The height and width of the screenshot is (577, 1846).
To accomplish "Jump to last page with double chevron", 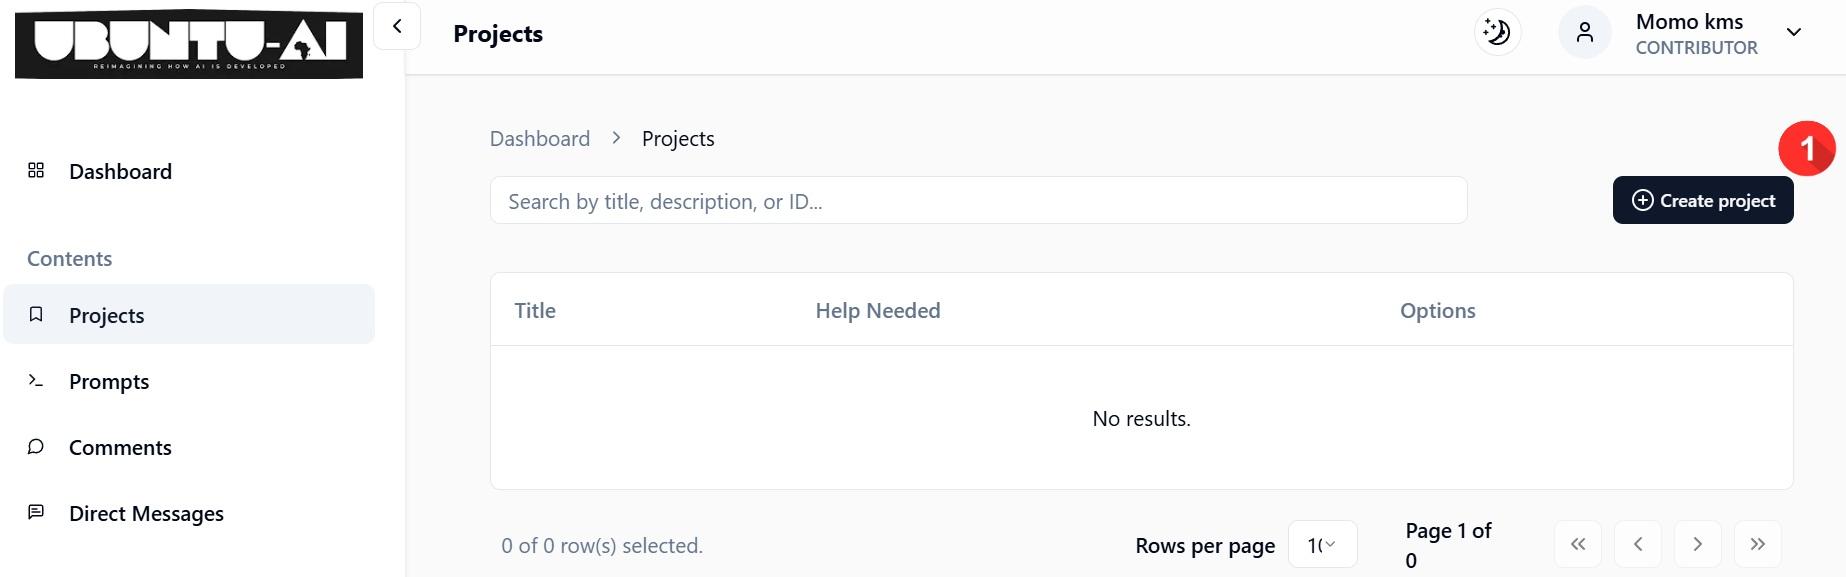I will click(x=1758, y=544).
